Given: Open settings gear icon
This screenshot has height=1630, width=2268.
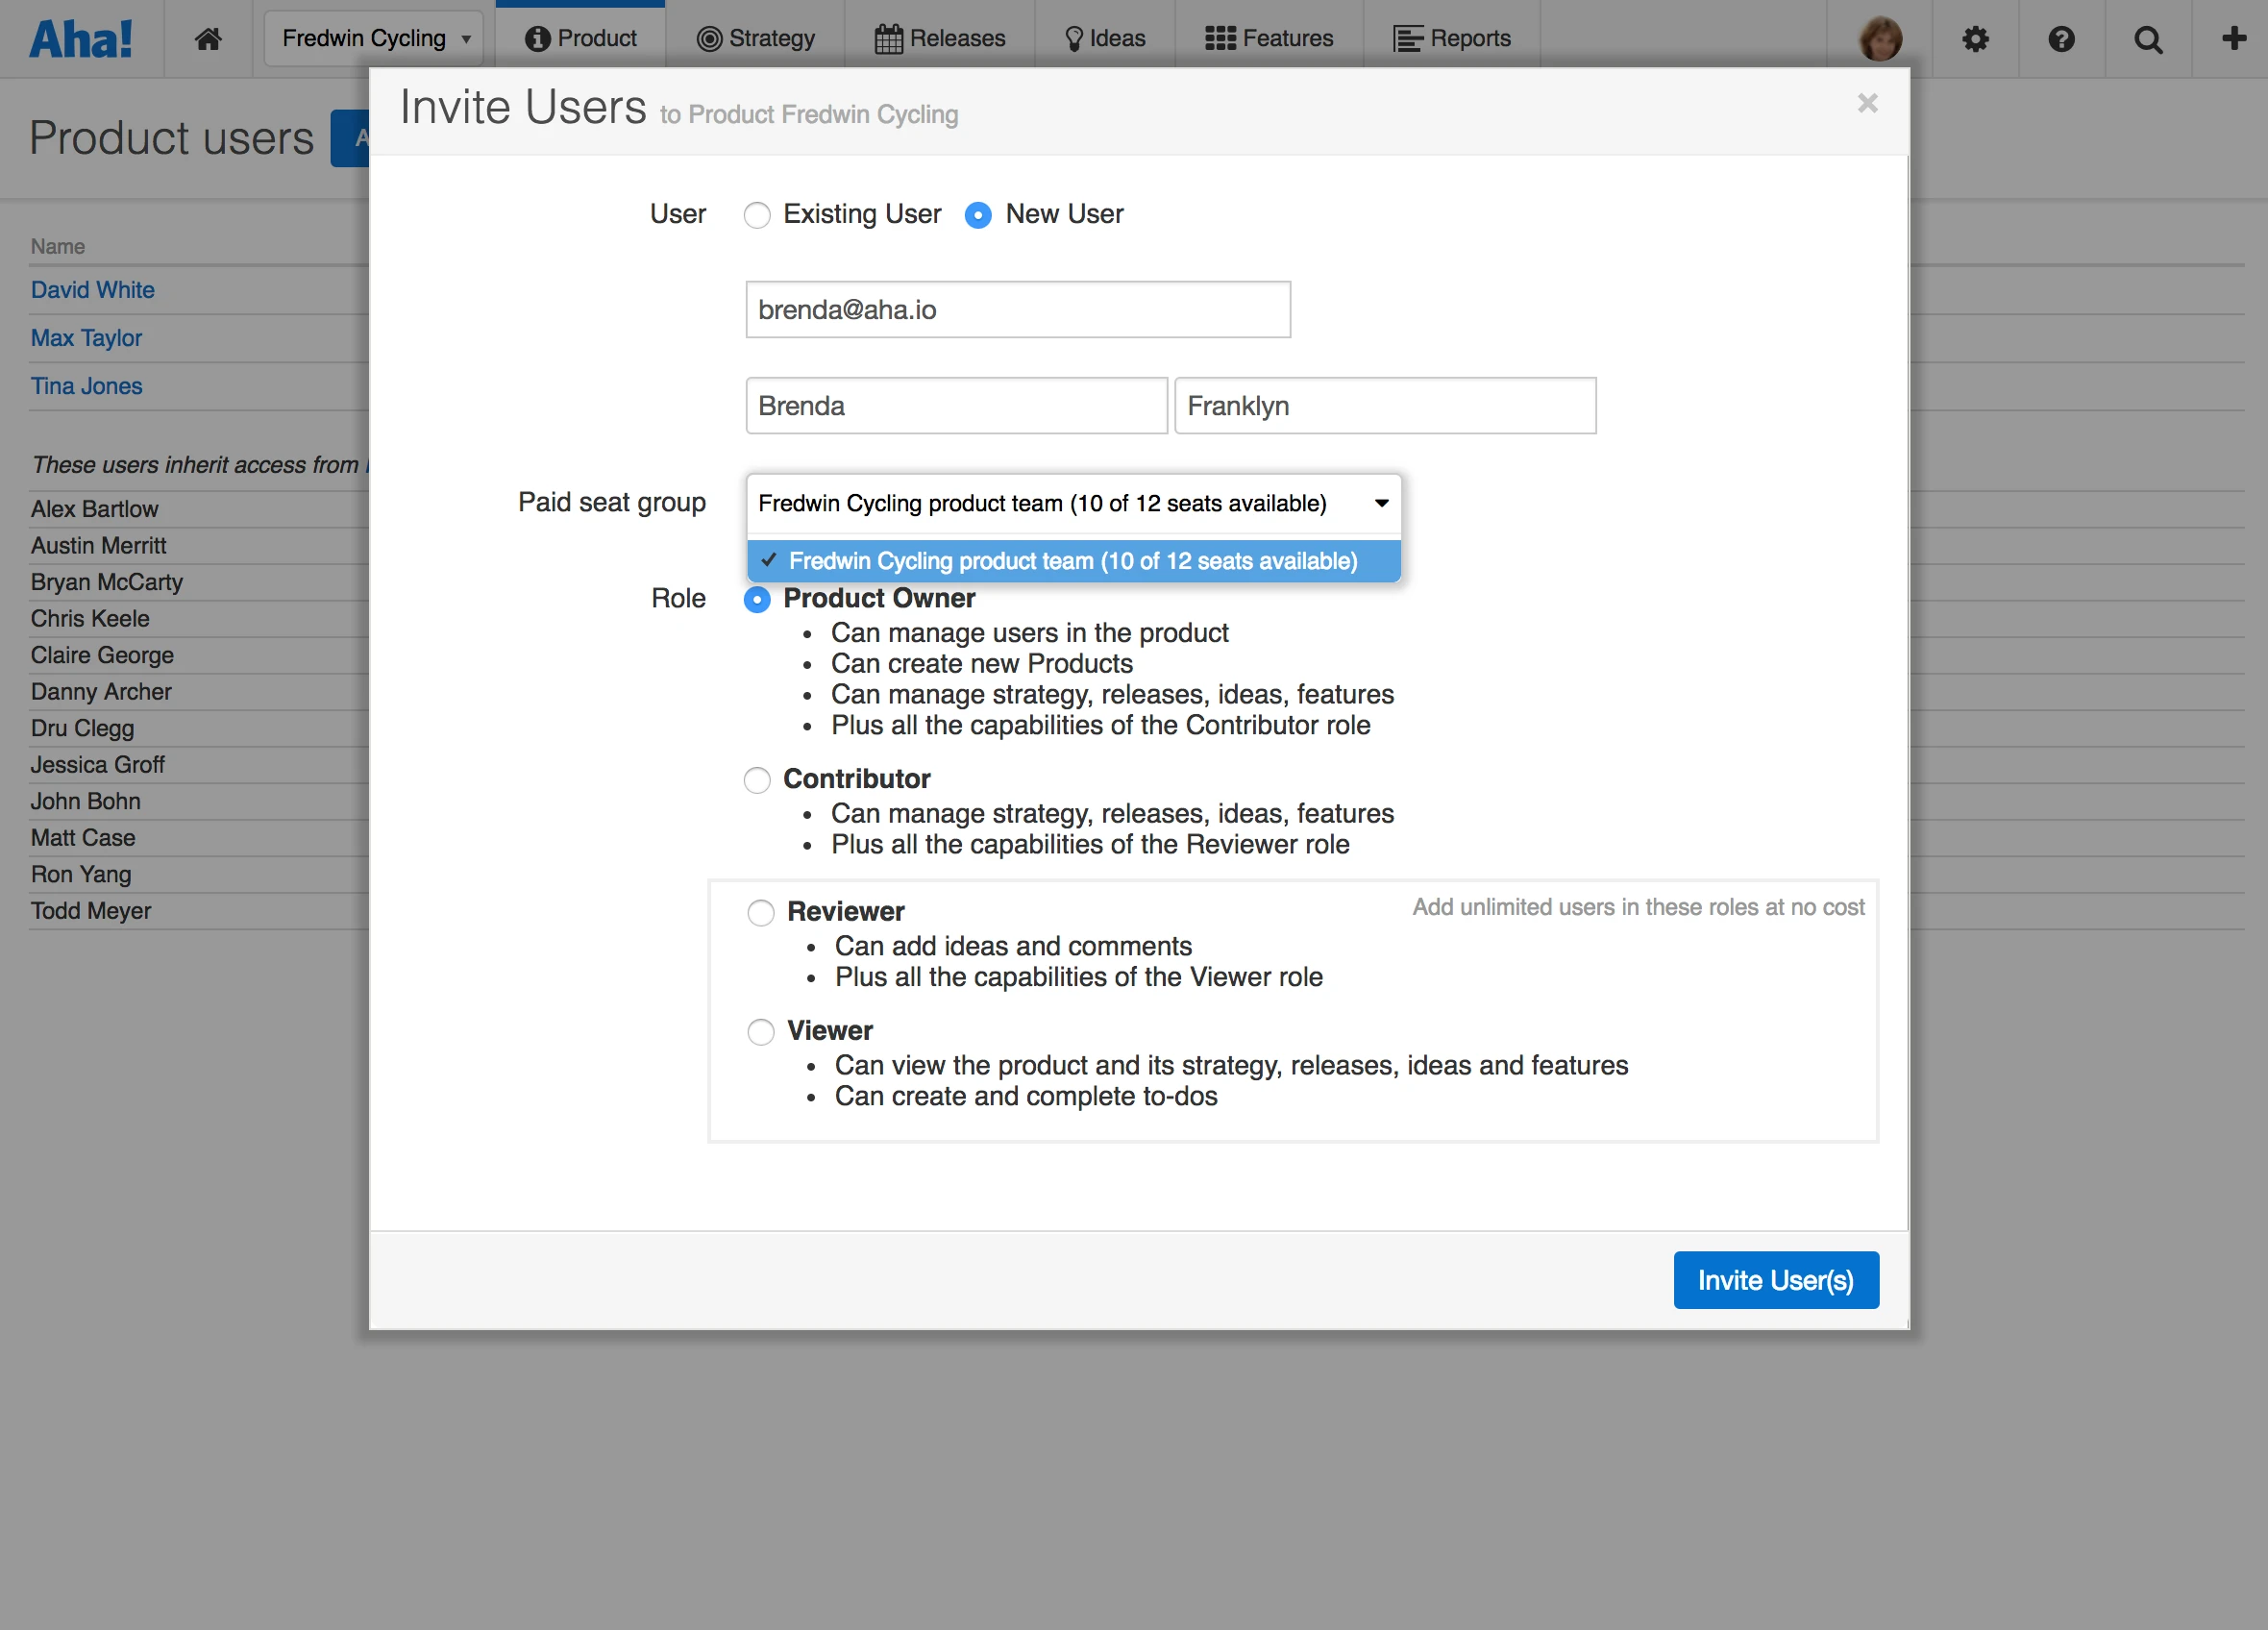Looking at the screenshot, I should tap(1975, 38).
